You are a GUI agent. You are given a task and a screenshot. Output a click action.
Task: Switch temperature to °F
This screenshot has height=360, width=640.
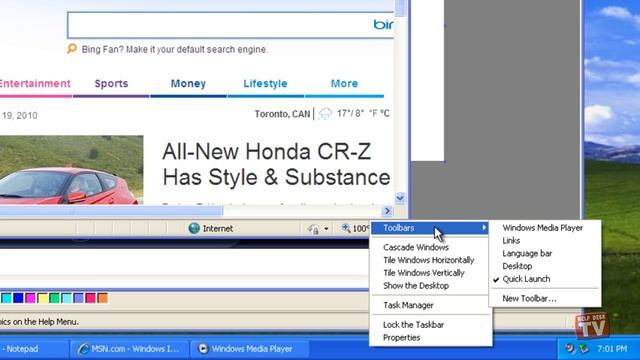tap(373, 113)
